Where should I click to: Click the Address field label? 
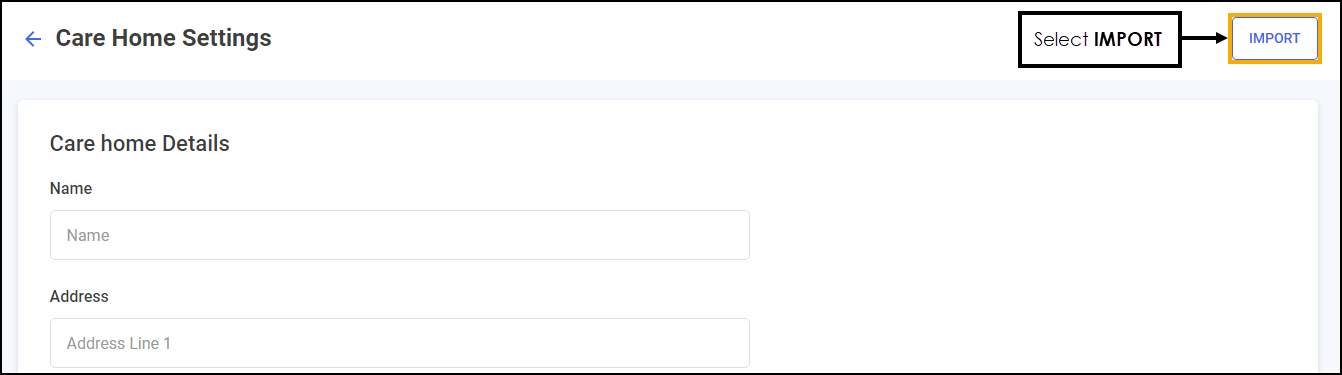pyautogui.click(x=79, y=296)
